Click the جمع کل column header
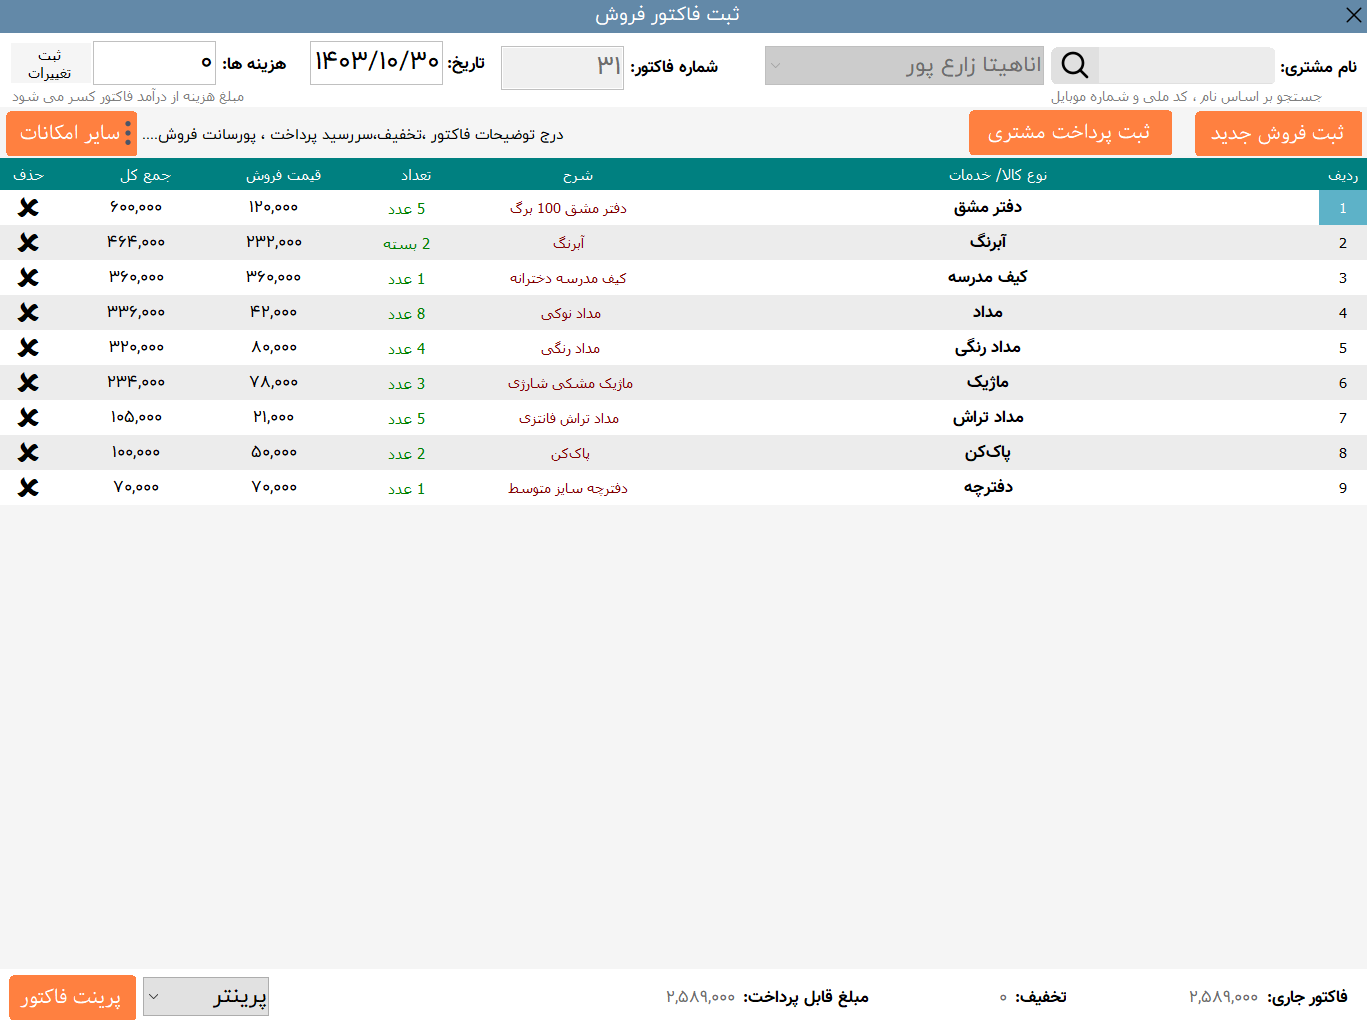Viewport: 1367px width, 1026px height. pos(145,175)
